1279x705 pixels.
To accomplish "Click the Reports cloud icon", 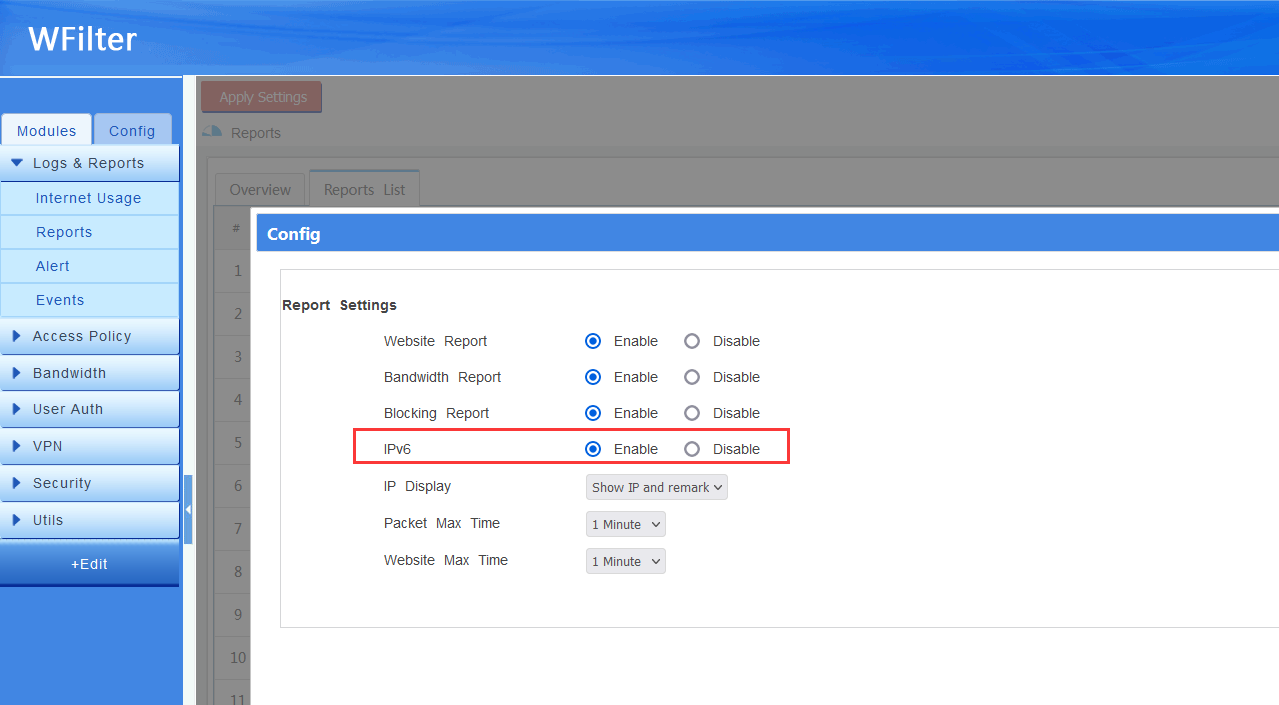I will (x=212, y=132).
